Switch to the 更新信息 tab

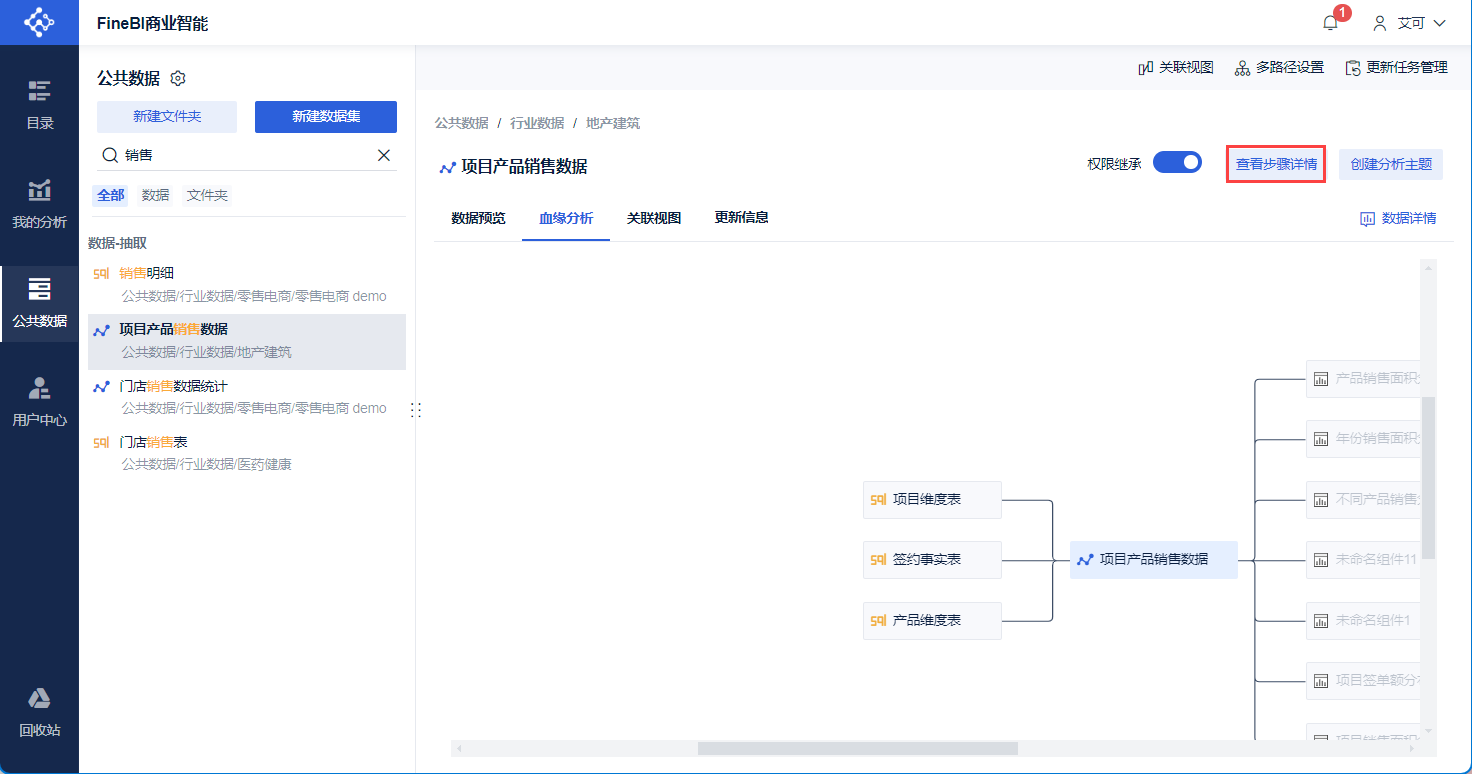pos(741,217)
